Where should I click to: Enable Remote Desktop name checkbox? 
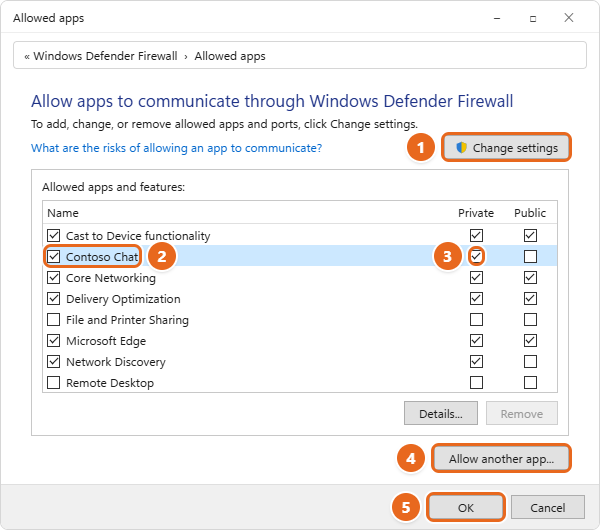54,383
